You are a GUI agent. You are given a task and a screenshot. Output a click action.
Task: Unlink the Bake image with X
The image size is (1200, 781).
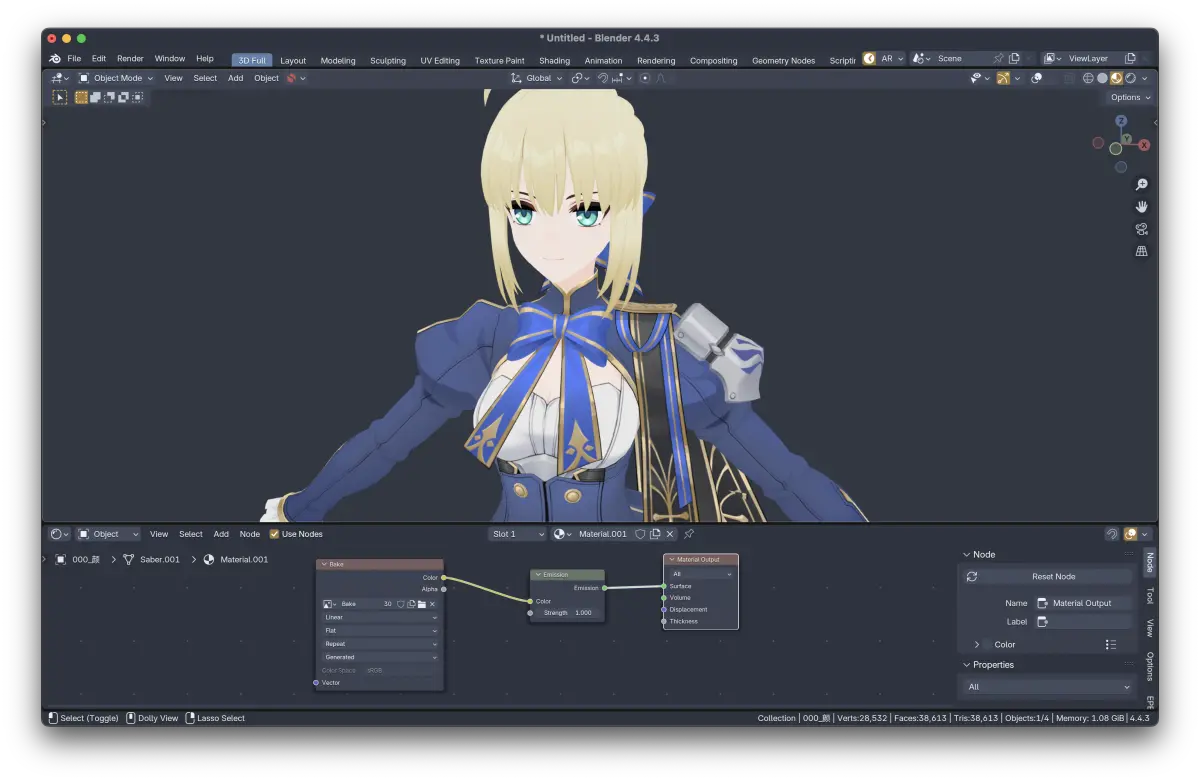point(433,604)
